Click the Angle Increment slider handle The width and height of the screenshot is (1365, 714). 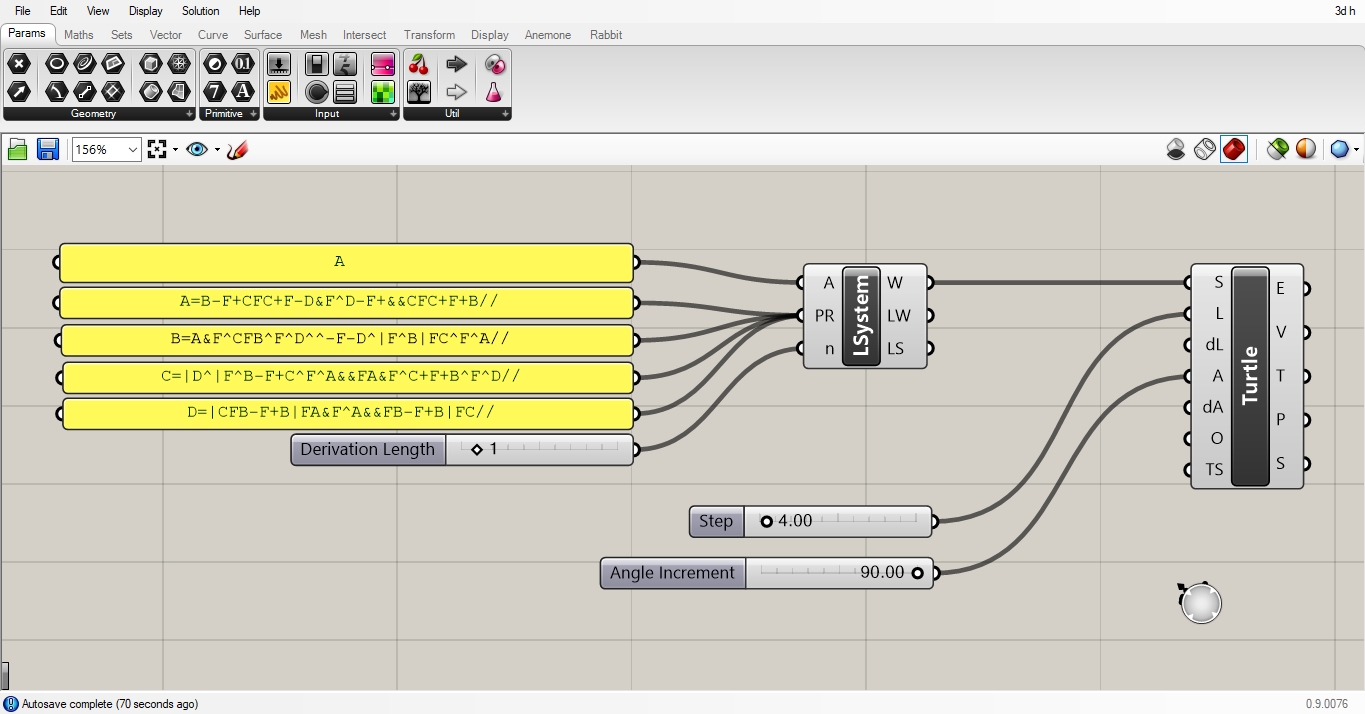(917, 573)
